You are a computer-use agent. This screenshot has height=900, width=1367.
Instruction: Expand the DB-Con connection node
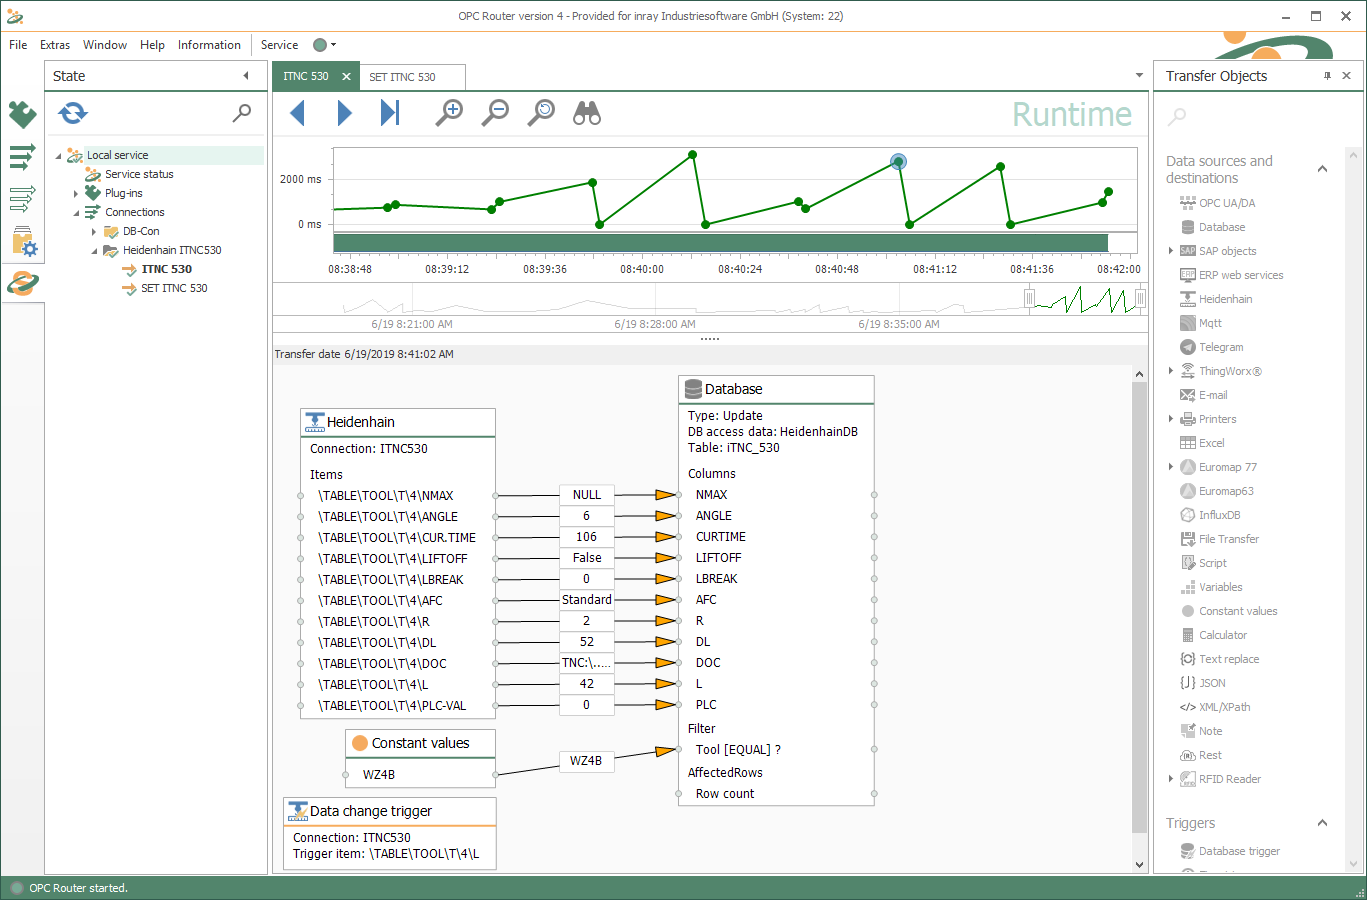click(x=94, y=232)
